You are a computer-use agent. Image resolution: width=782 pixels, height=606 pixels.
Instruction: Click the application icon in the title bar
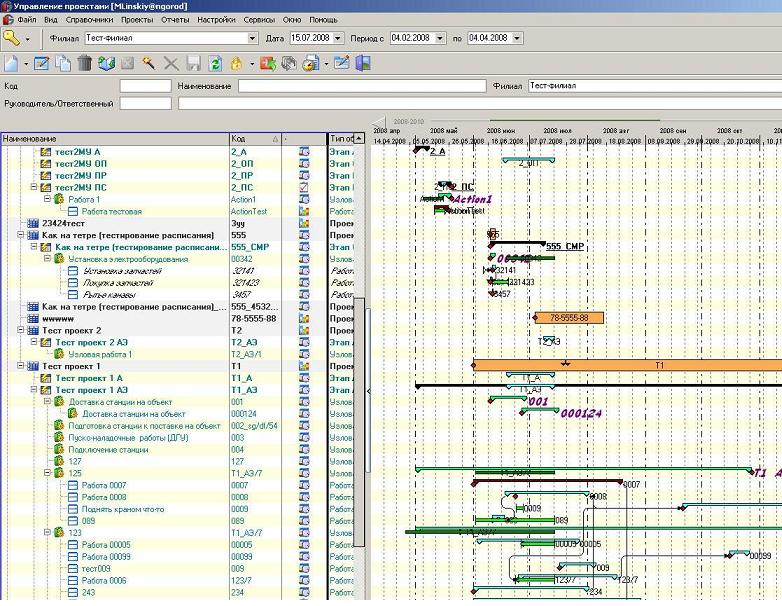tap(6, 6)
